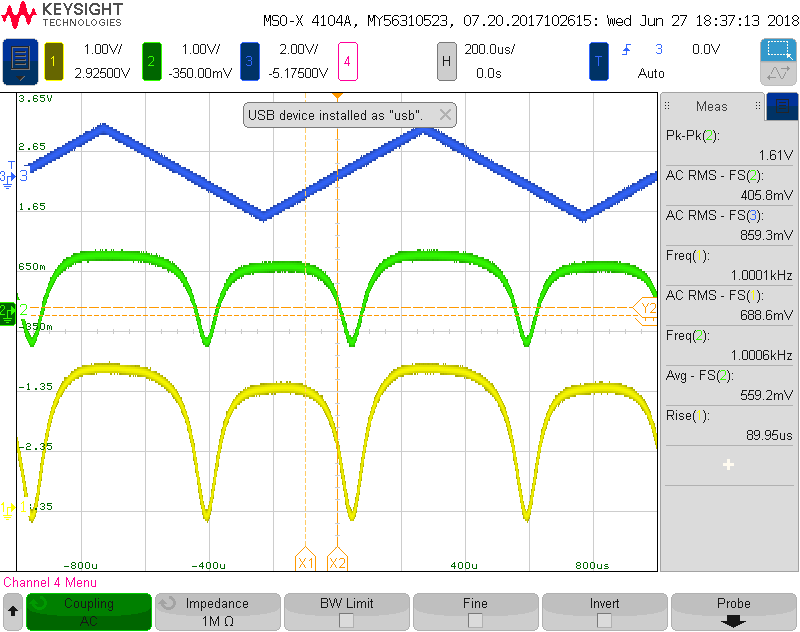The width and height of the screenshot is (800, 632).
Task: Add a new measurement with plus icon
Action: pyautogui.click(x=729, y=465)
